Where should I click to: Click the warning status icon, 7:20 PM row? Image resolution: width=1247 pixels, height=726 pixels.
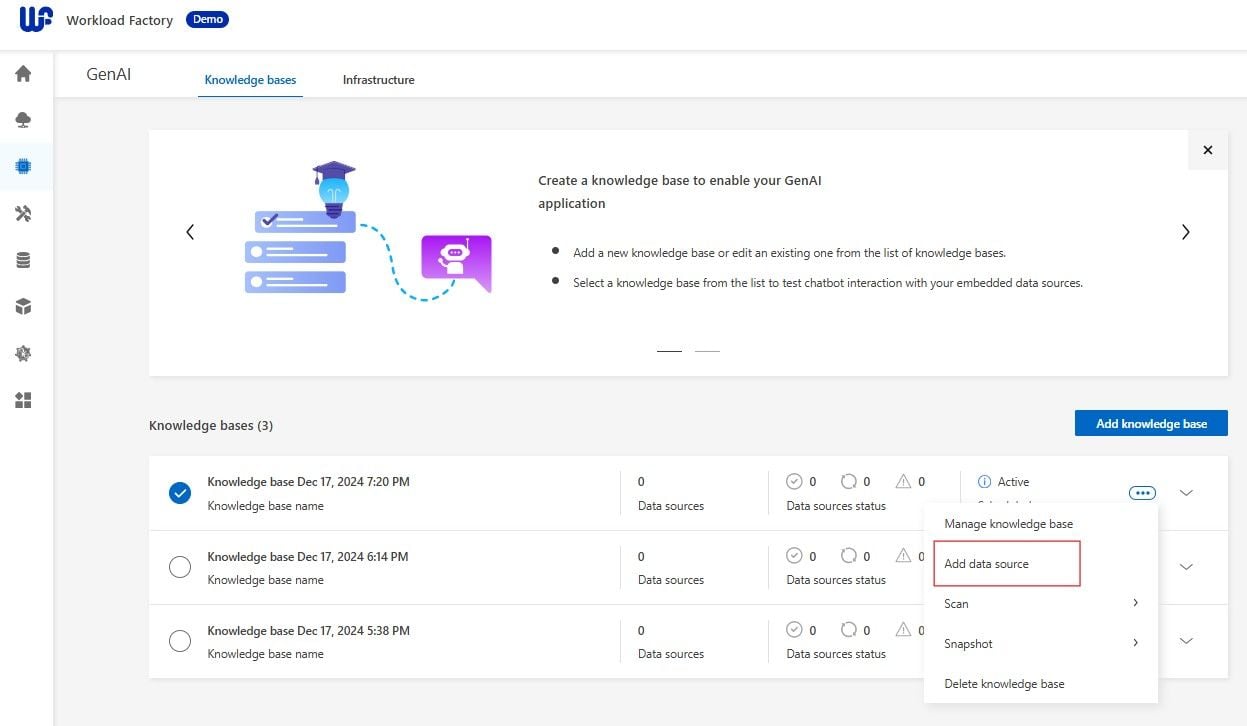[x=904, y=482]
